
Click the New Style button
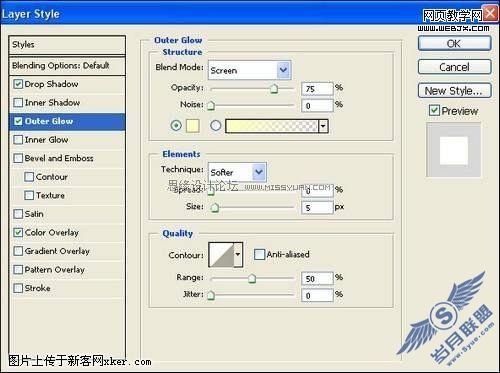(454, 91)
